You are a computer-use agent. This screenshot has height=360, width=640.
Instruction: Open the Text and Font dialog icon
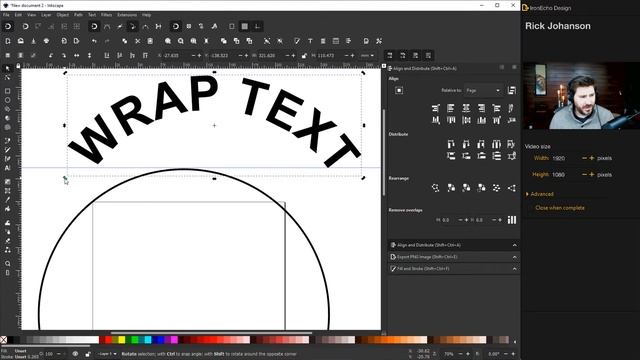[310, 41]
